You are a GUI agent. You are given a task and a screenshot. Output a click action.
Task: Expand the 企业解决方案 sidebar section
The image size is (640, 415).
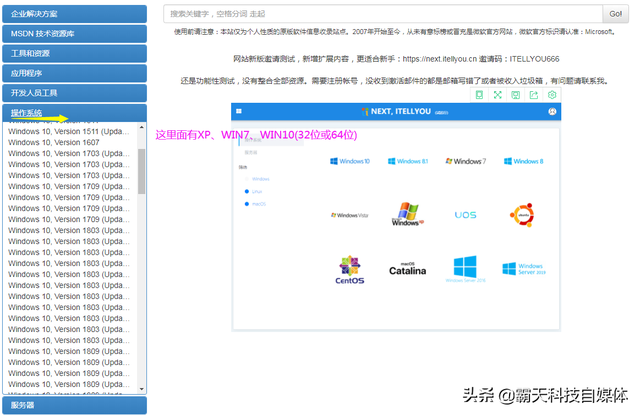coord(74,14)
